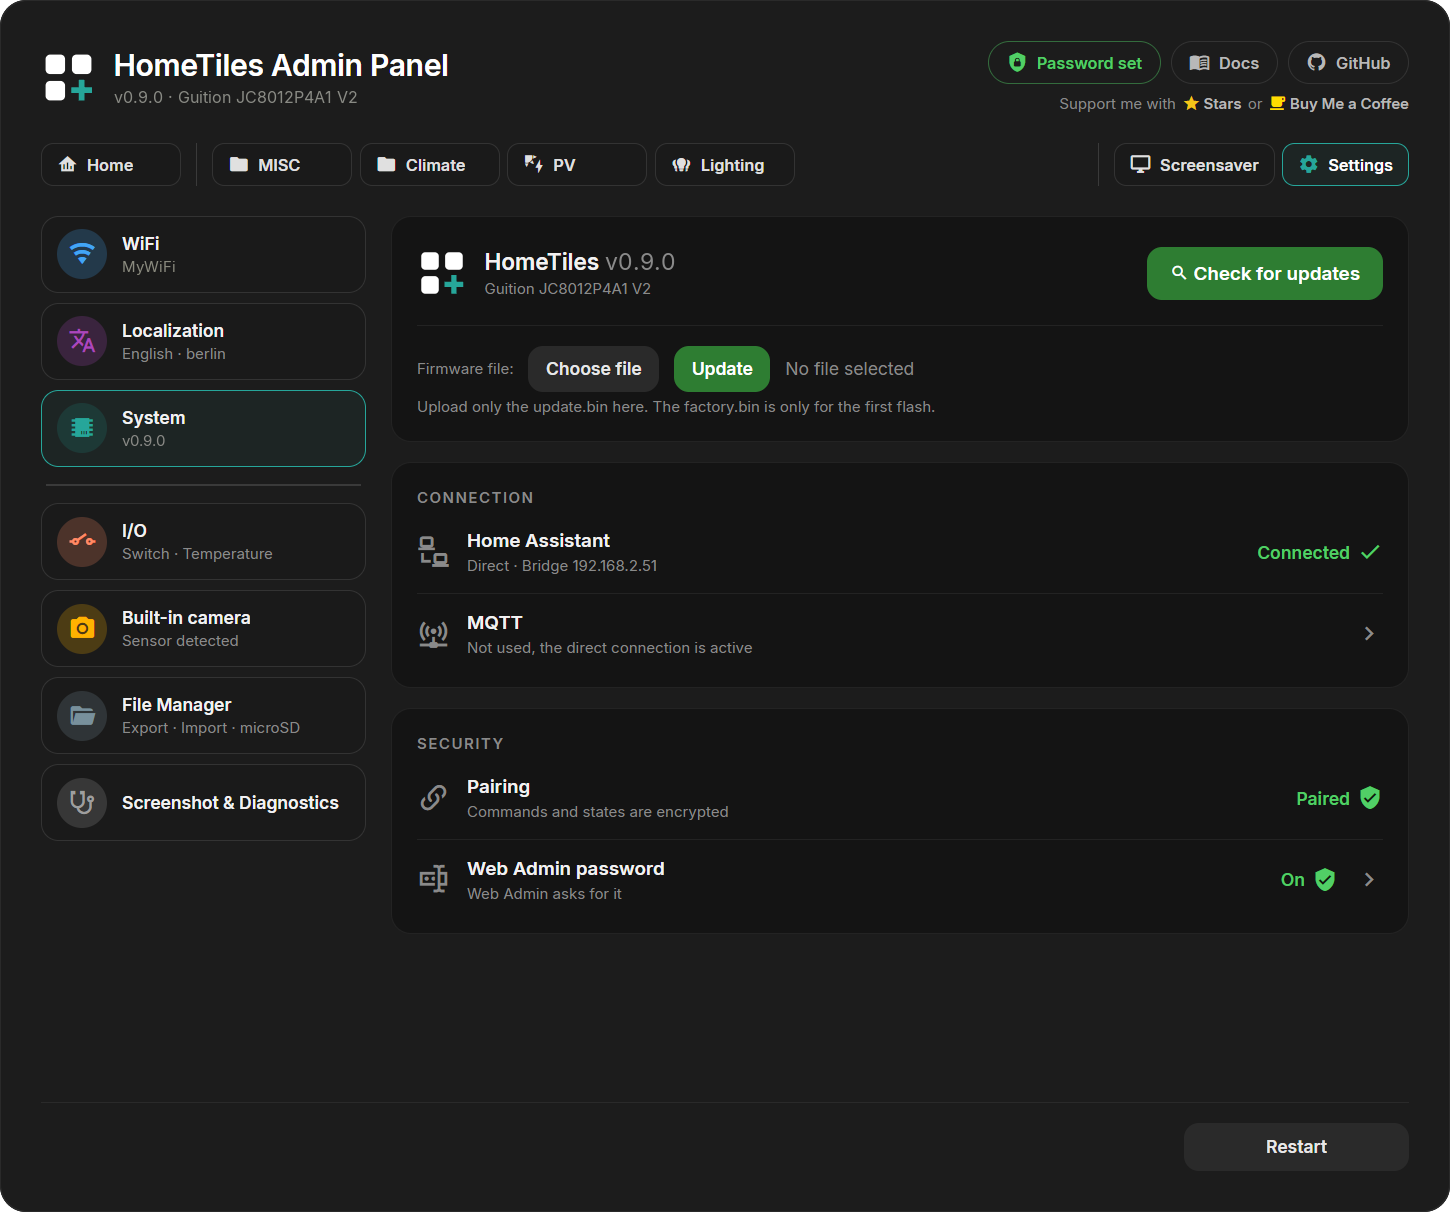Click the Stars support link

coord(1212,104)
